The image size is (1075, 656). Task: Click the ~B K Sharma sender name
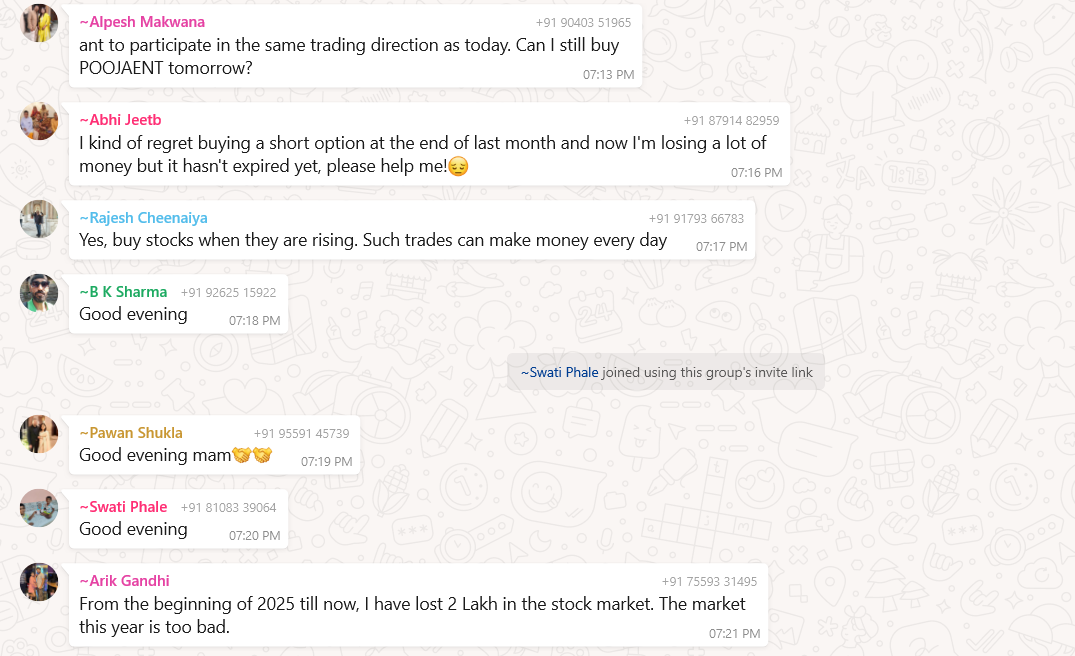(x=123, y=292)
